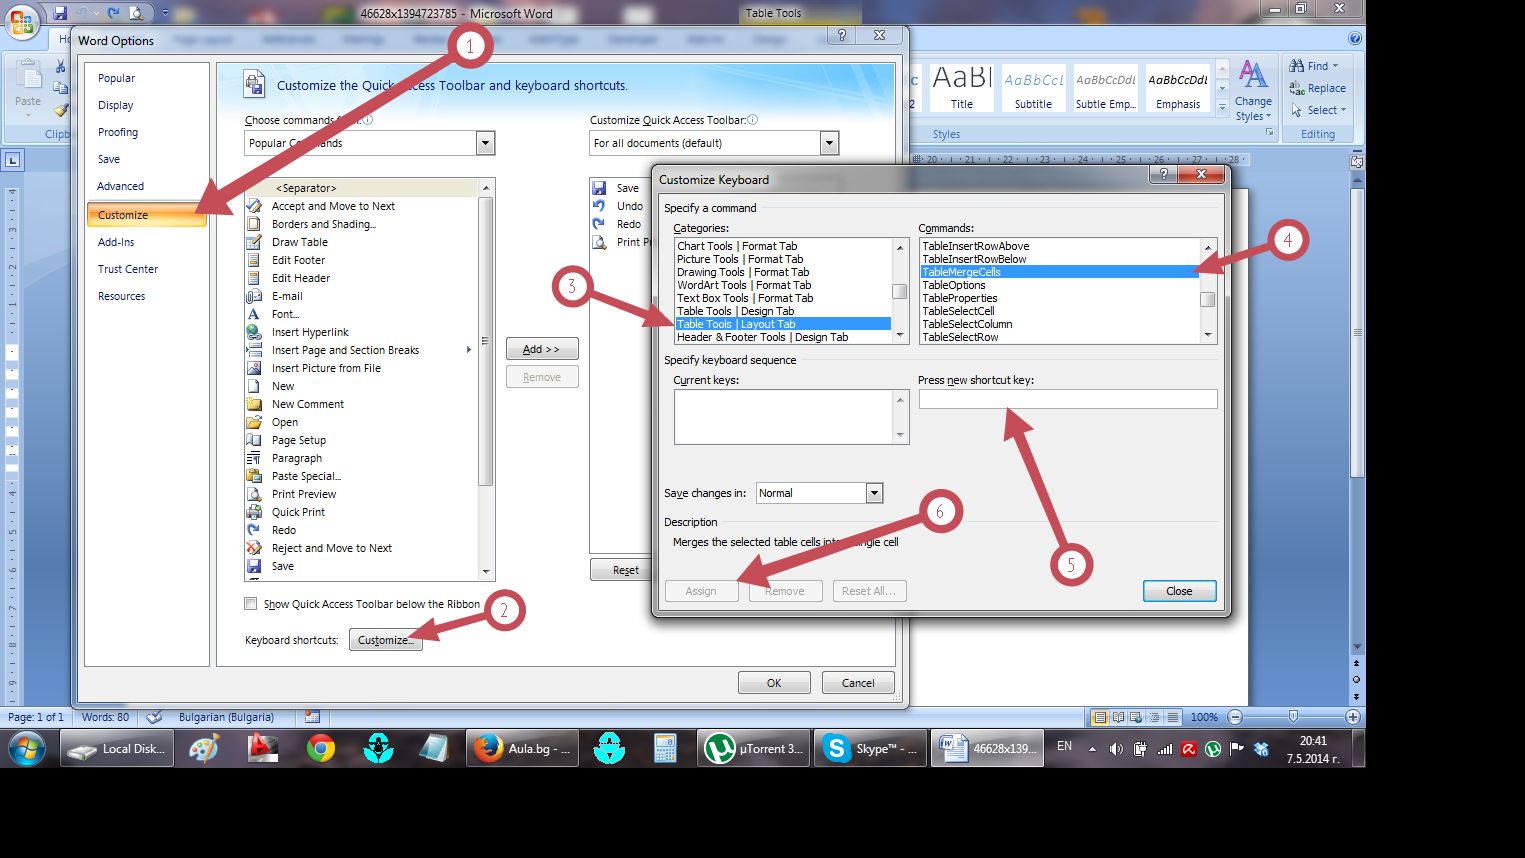Open the Save changes in dropdown
This screenshot has width=1525, height=858.
tap(874, 493)
